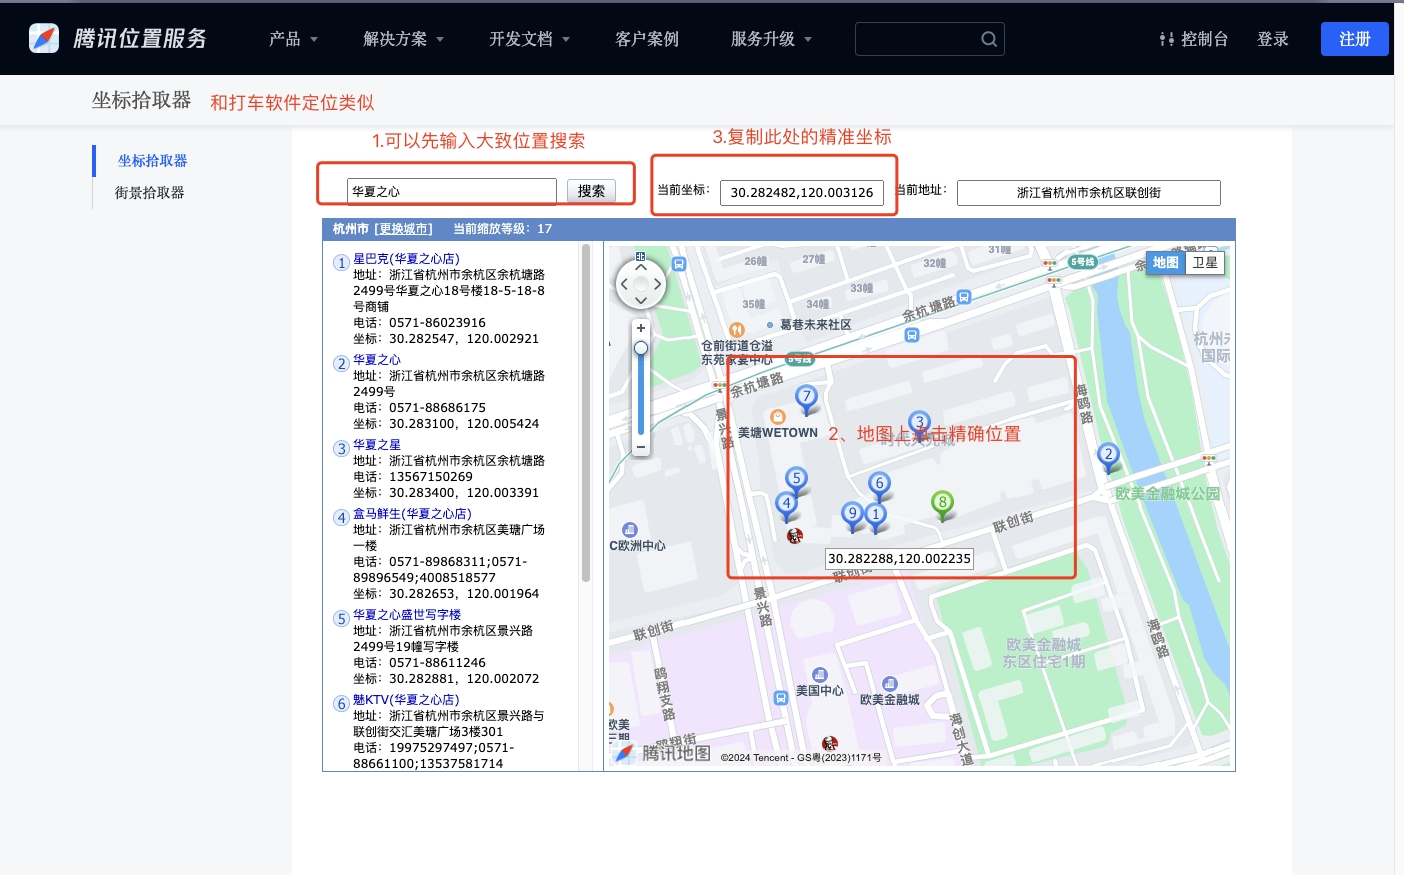Expand the 产品 dropdown menu
The height and width of the screenshot is (875, 1404).
point(293,39)
